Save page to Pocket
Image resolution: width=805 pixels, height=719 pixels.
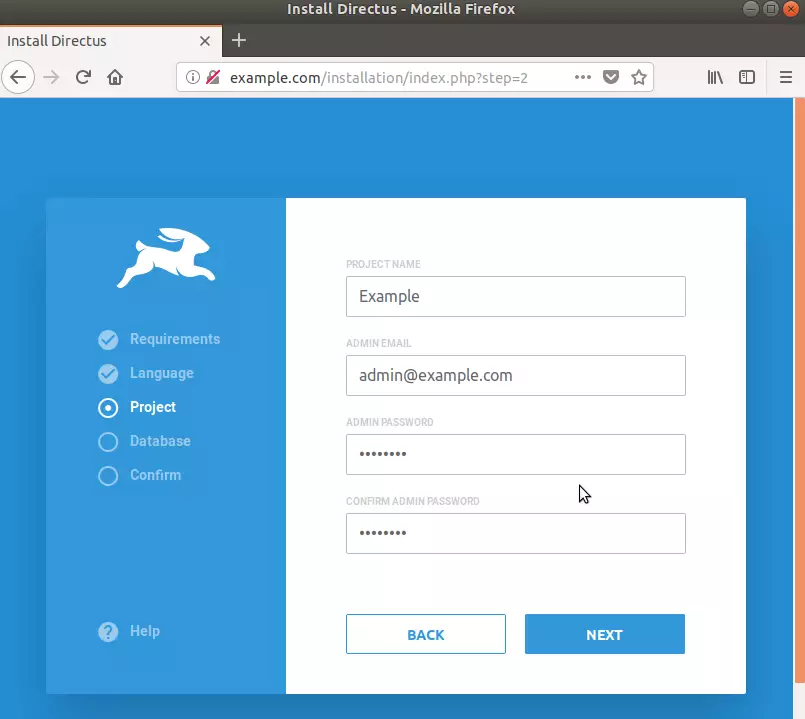point(611,78)
